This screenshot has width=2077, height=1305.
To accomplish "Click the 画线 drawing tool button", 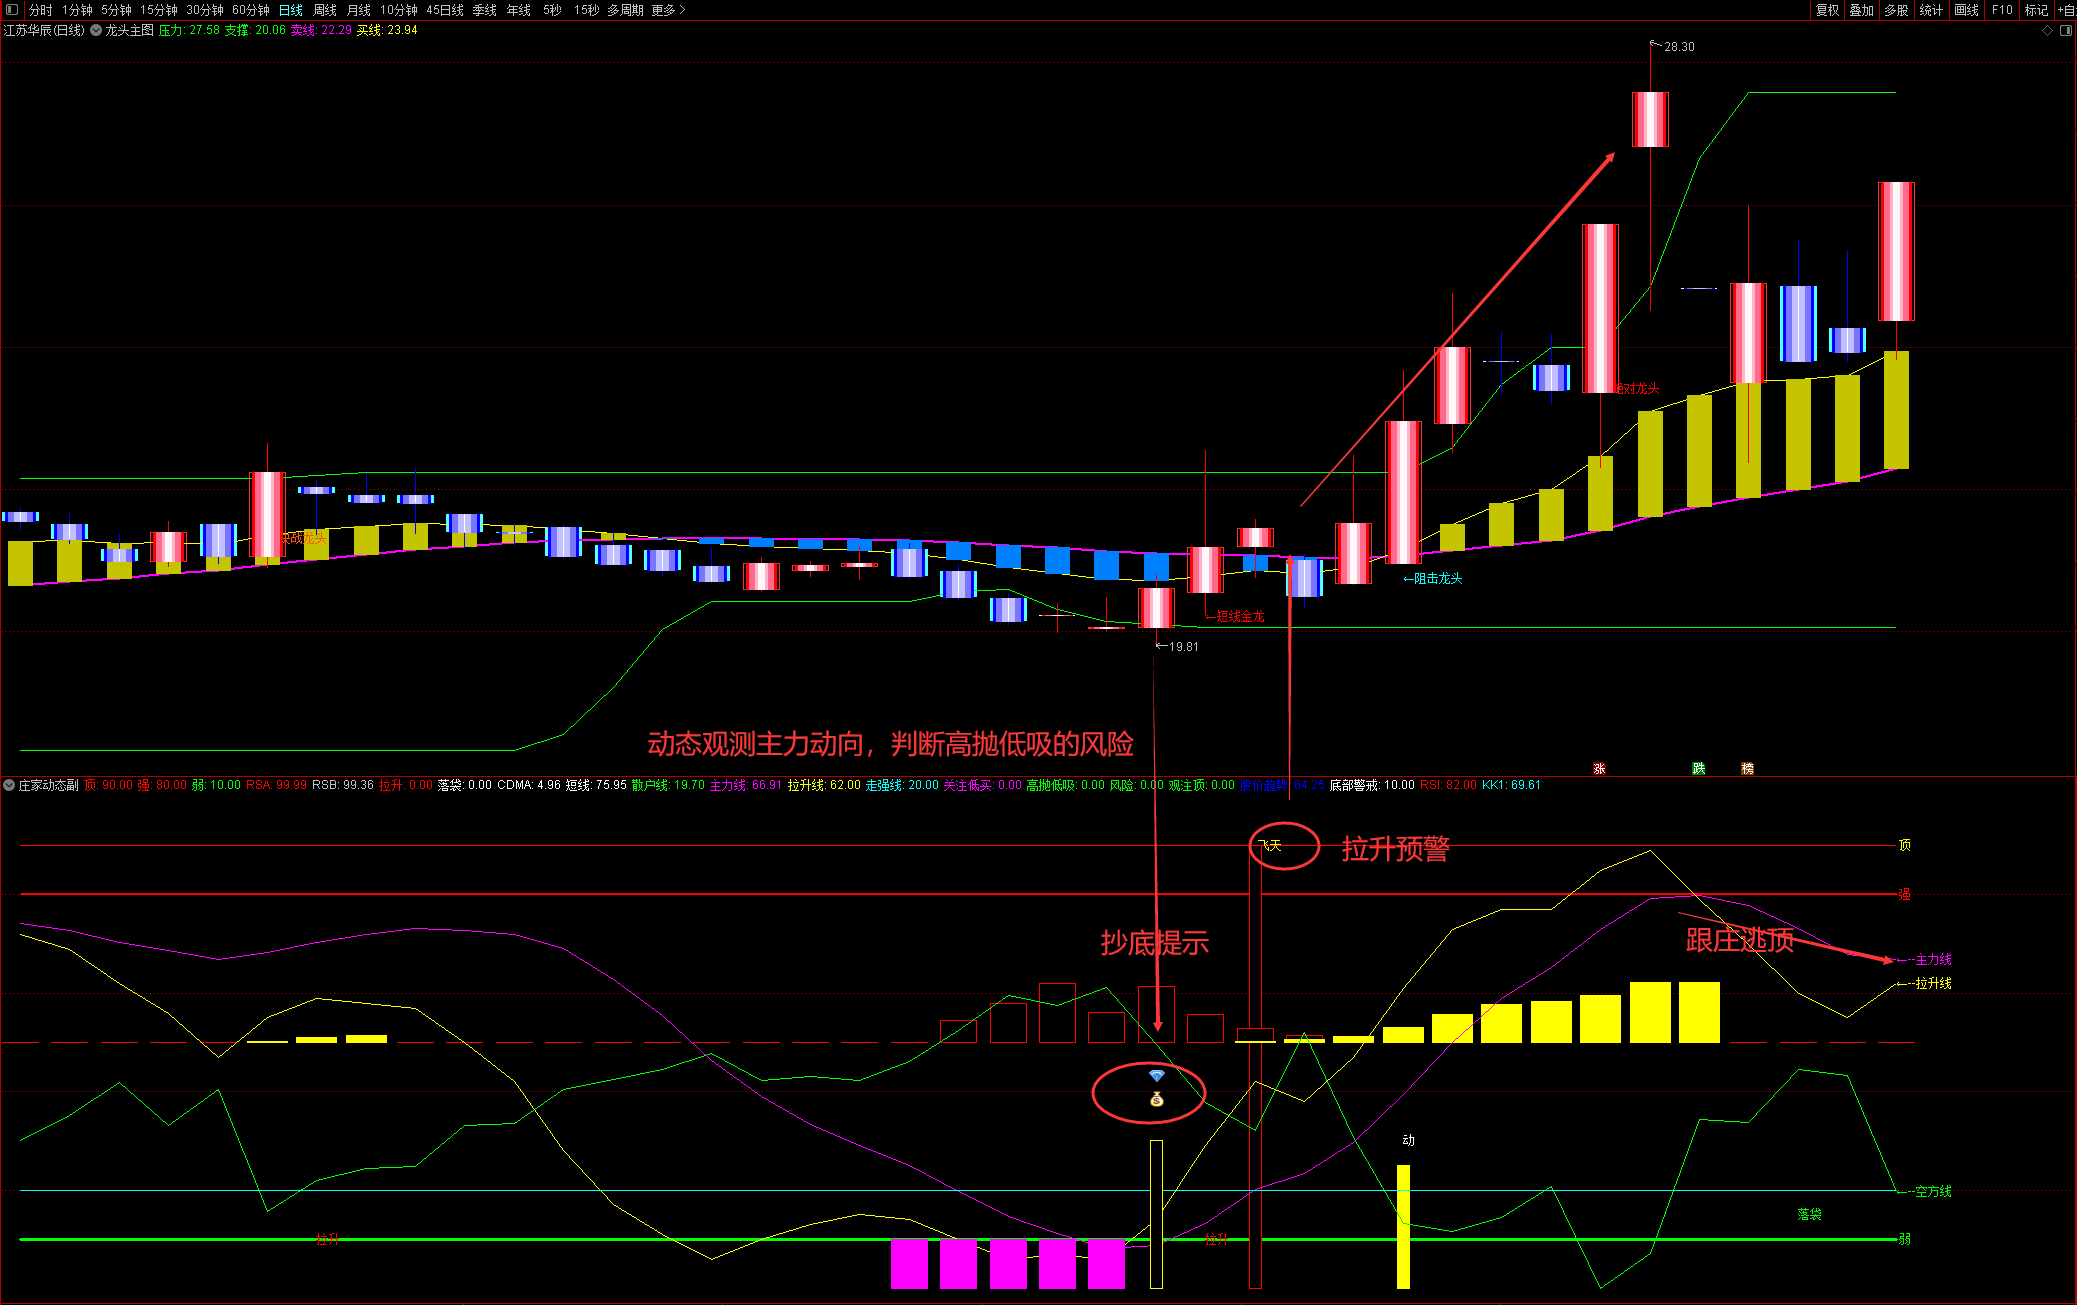I will (x=1967, y=10).
